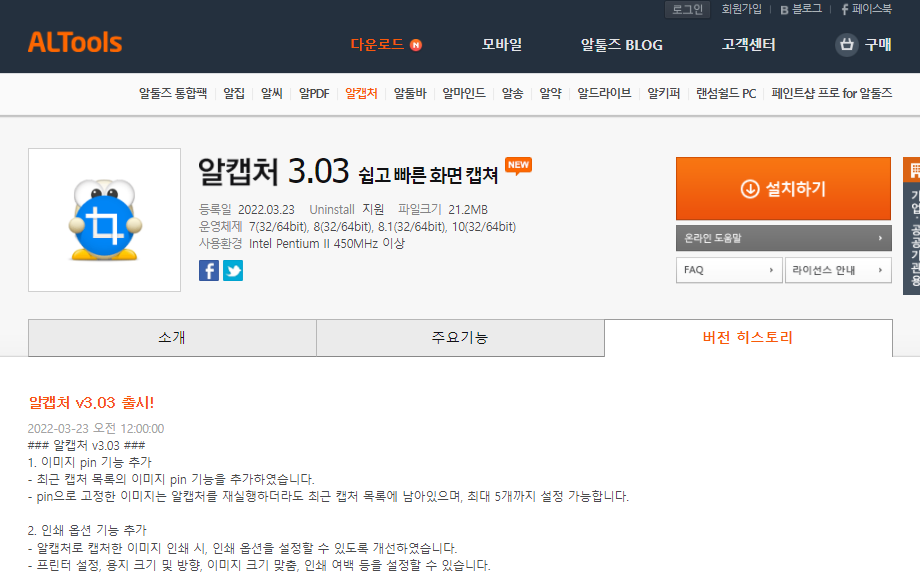Click the text '1. 이미지 pin 기능 추가'
This screenshot has height=586, width=920.
[89, 462]
